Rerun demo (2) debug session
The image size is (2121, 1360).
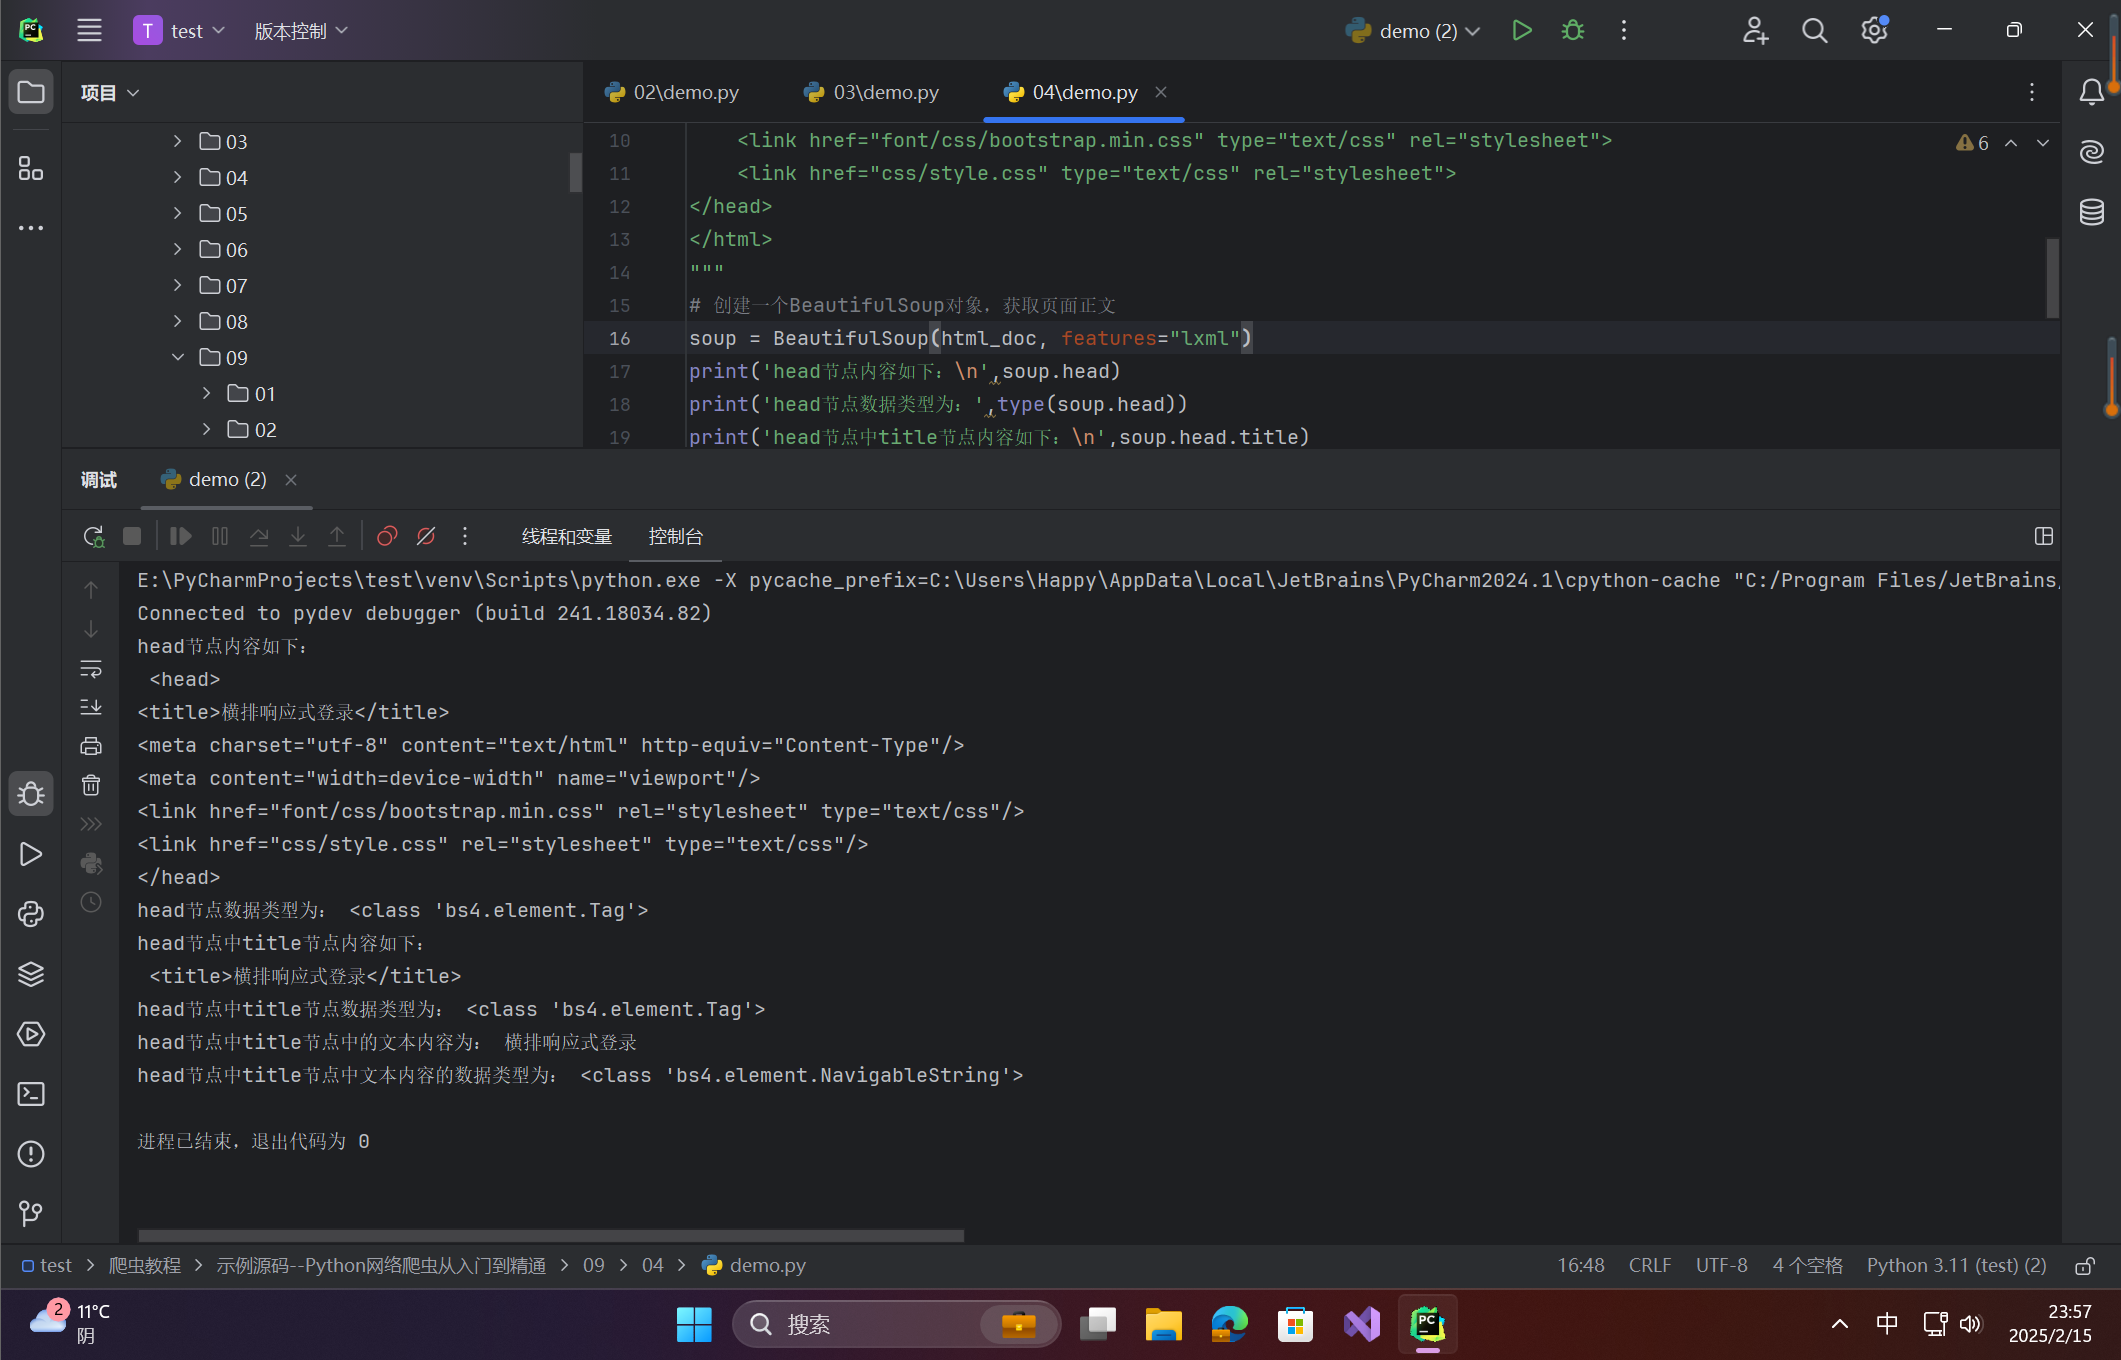pos(93,536)
